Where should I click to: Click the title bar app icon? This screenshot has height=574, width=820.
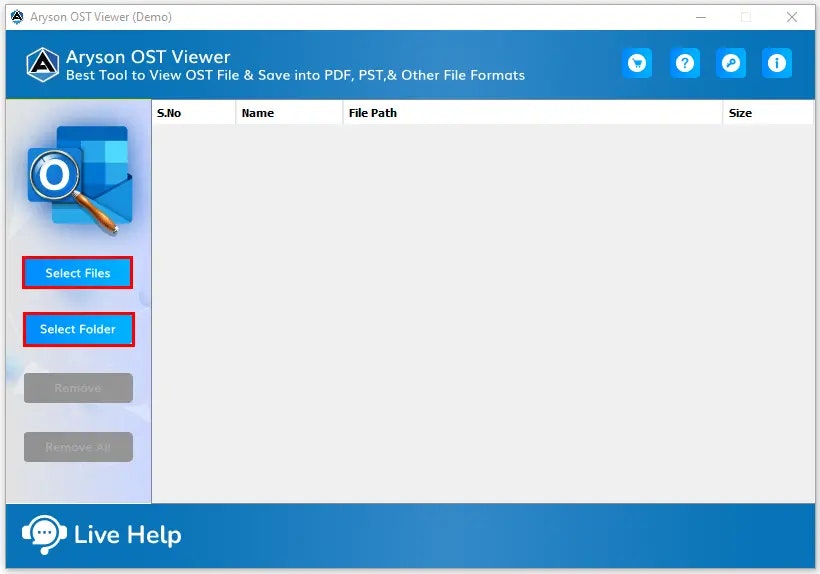pyautogui.click(x=17, y=17)
